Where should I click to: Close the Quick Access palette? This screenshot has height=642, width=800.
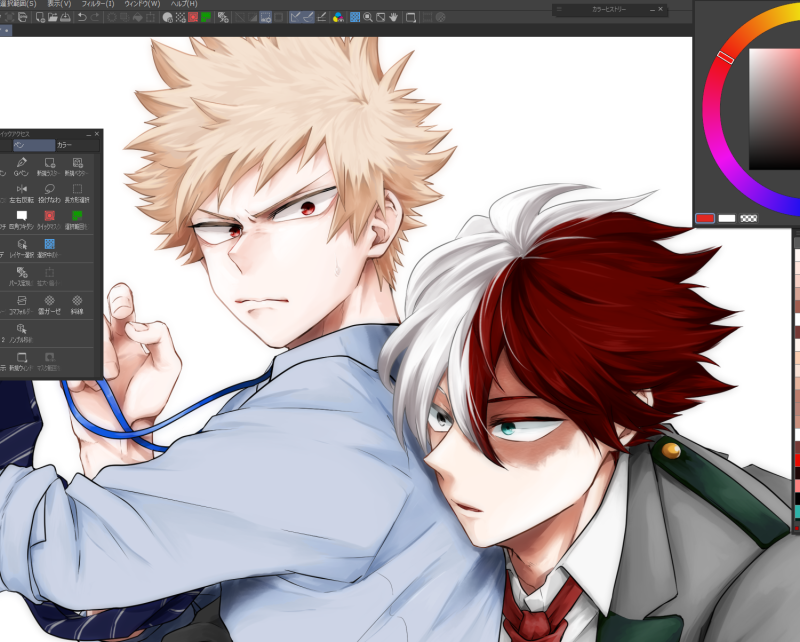coord(97,134)
